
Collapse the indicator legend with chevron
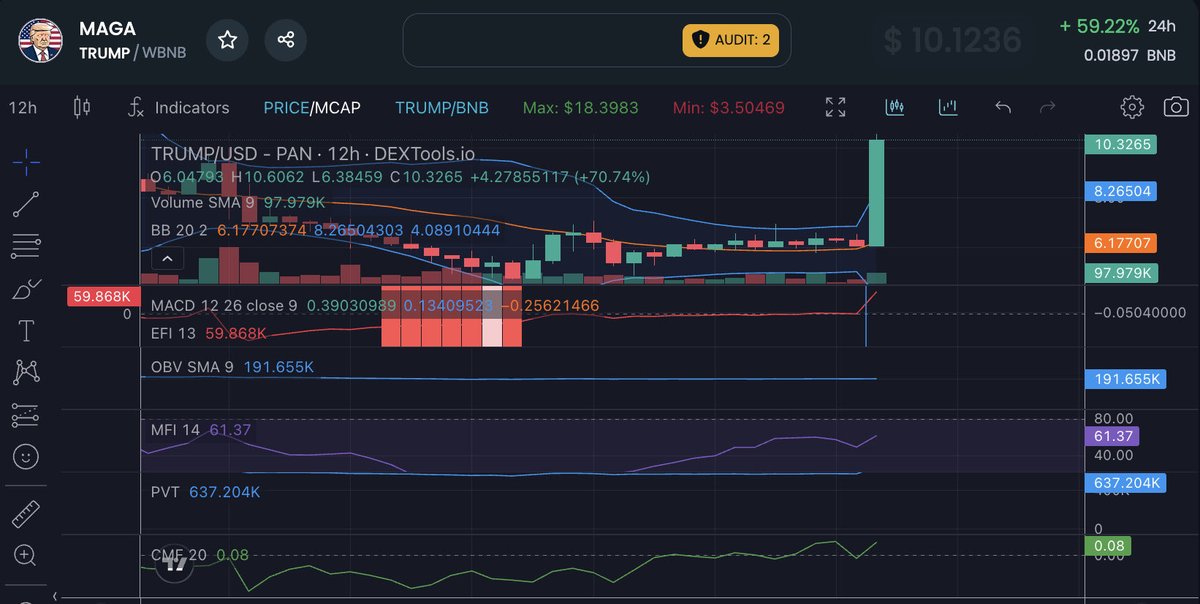[x=167, y=259]
